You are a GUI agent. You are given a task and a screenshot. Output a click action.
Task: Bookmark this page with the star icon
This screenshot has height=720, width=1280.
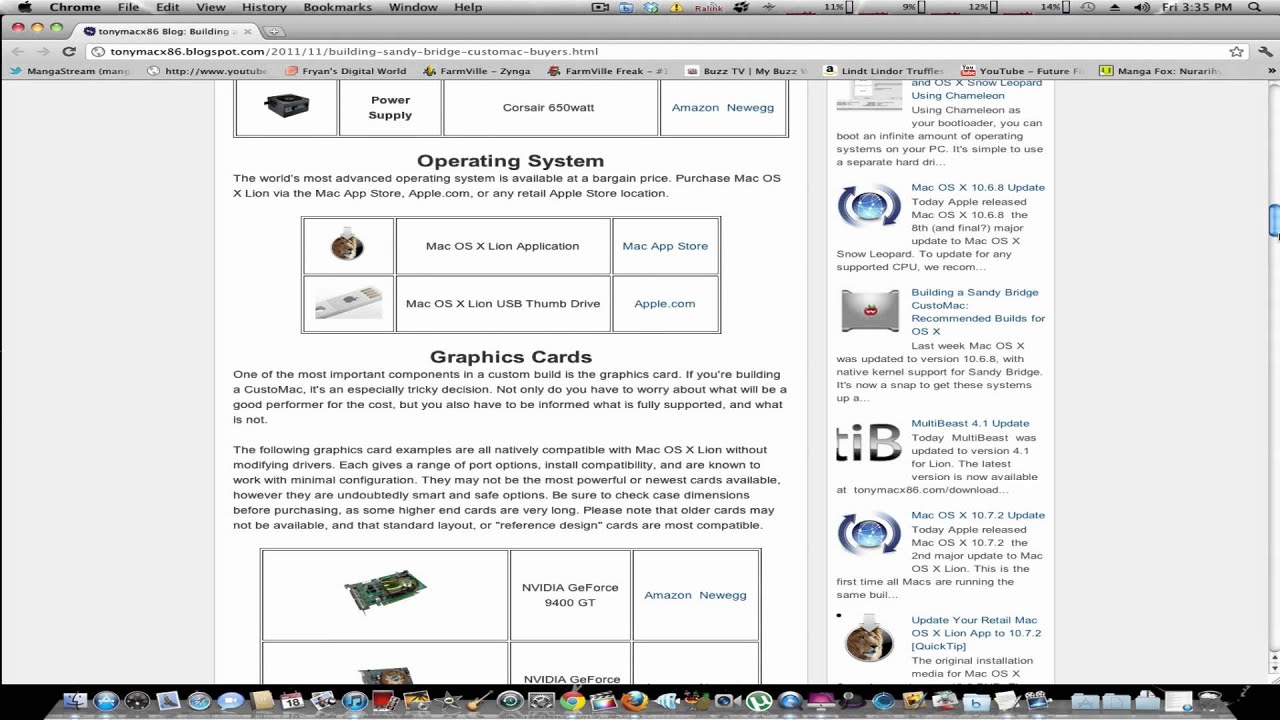click(x=1236, y=51)
